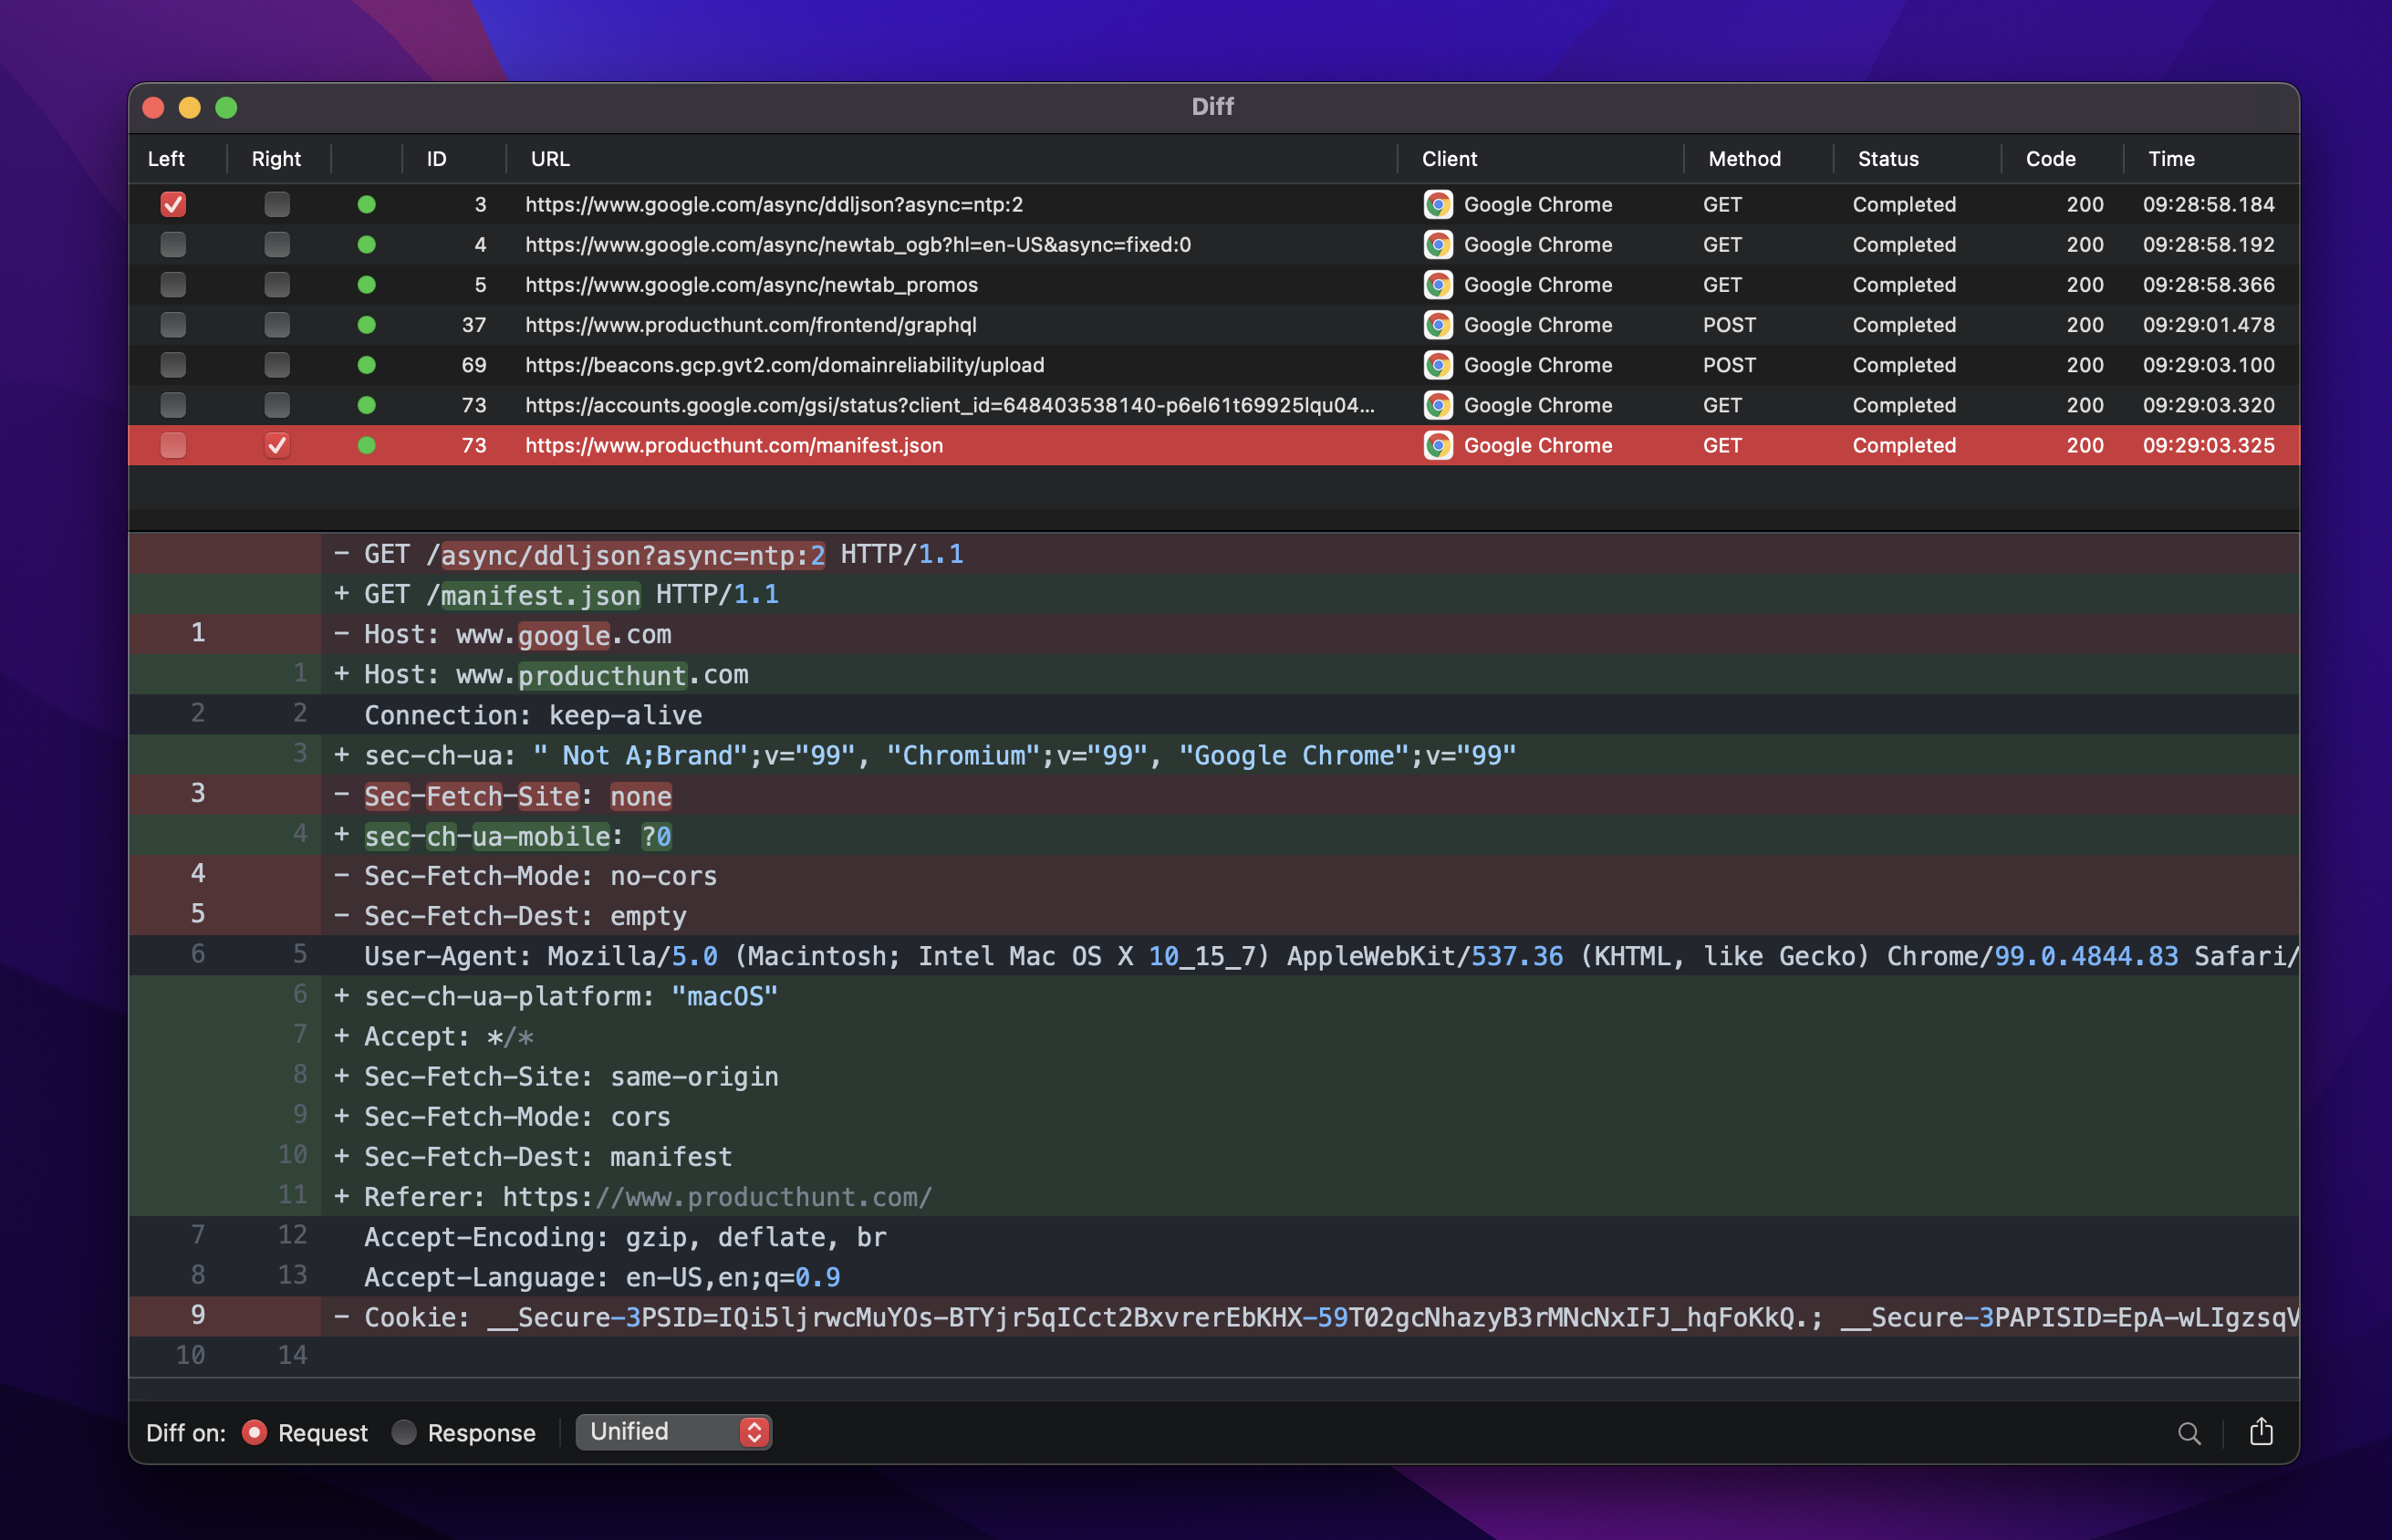Click the 'Connection: keep-alive' diff line
This screenshot has height=1540, width=2392.
[x=1214, y=715]
